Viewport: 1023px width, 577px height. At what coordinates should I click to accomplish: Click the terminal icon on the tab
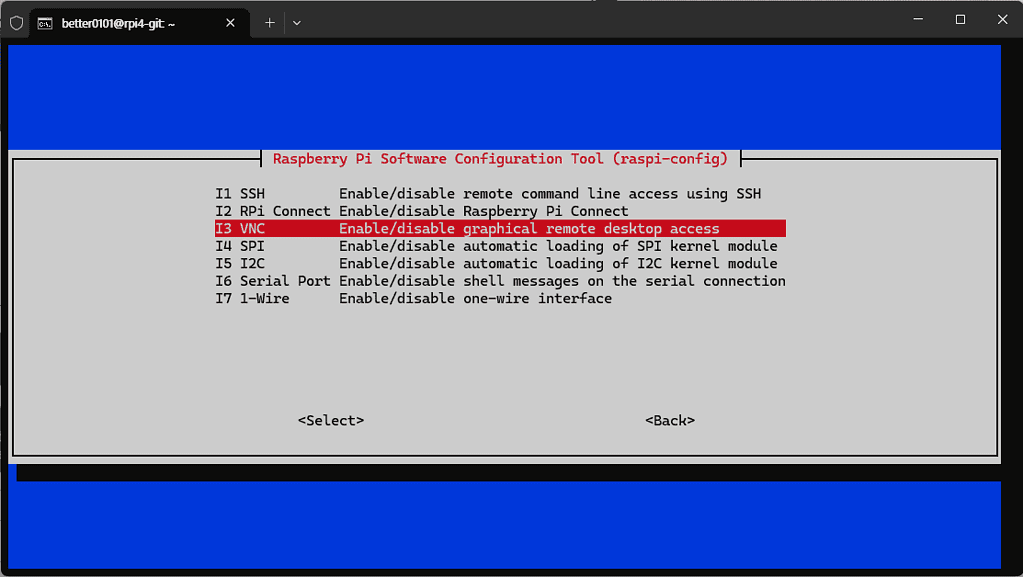[x=45, y=22]
